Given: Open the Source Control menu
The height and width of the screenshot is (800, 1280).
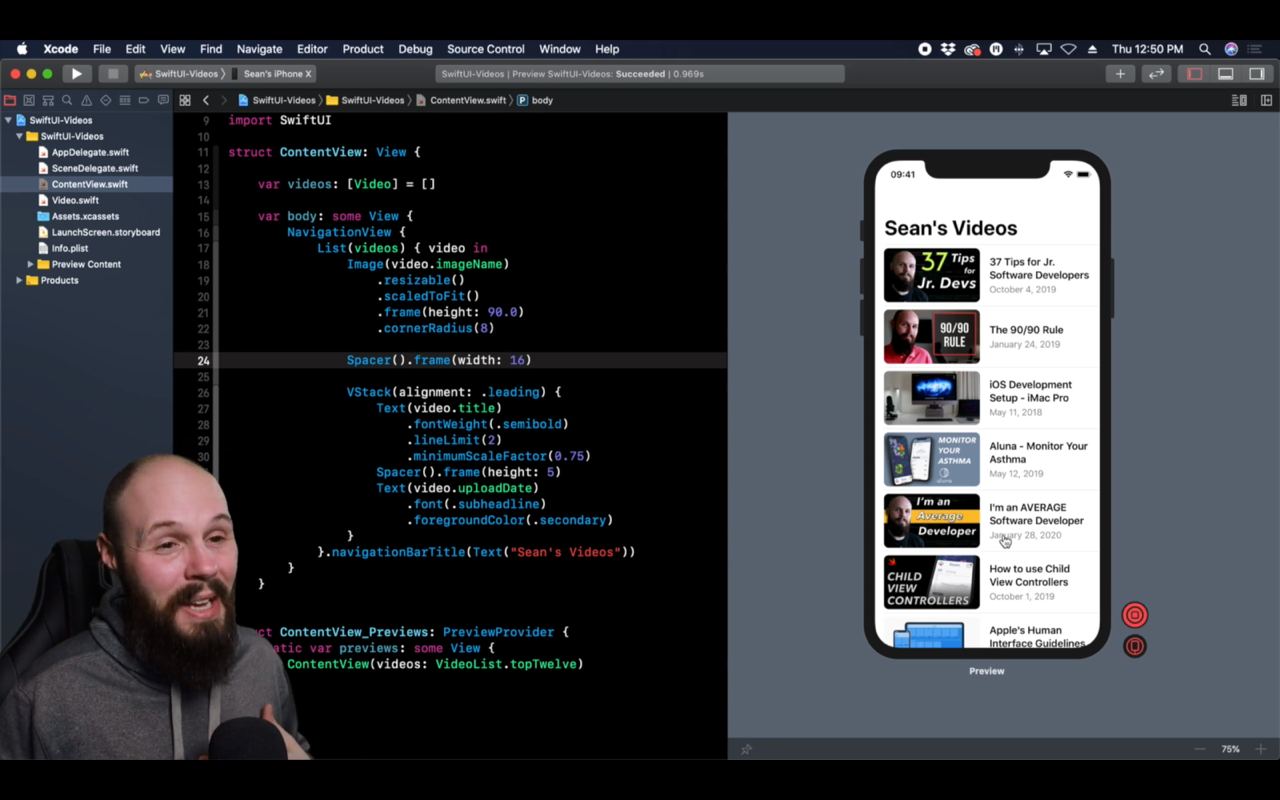Looking at the screenshot, I should (485, 49).
